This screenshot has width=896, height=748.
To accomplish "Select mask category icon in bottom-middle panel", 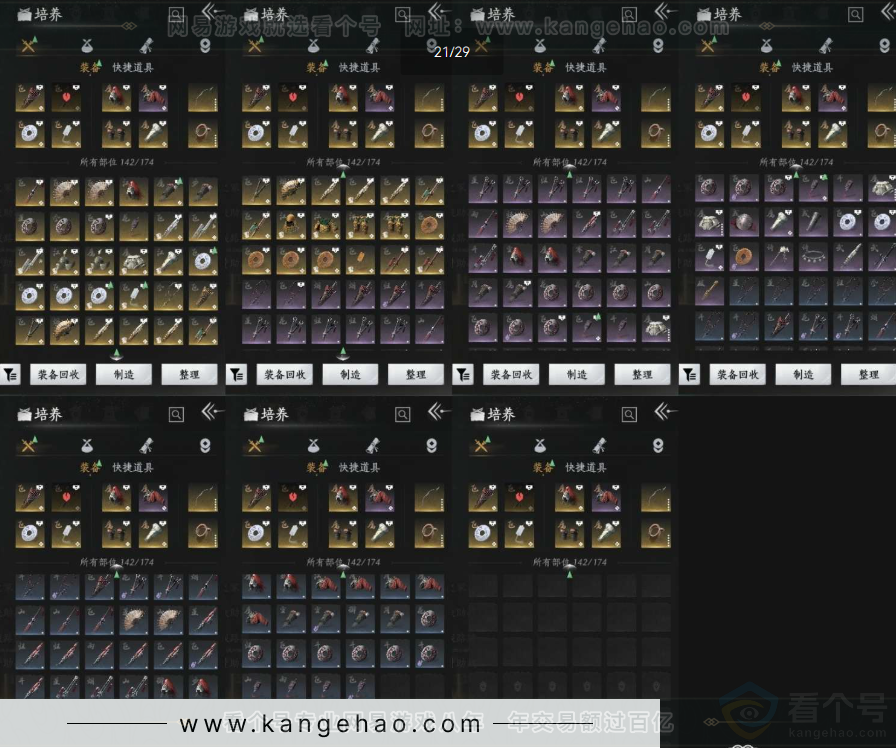I will 431,445.
